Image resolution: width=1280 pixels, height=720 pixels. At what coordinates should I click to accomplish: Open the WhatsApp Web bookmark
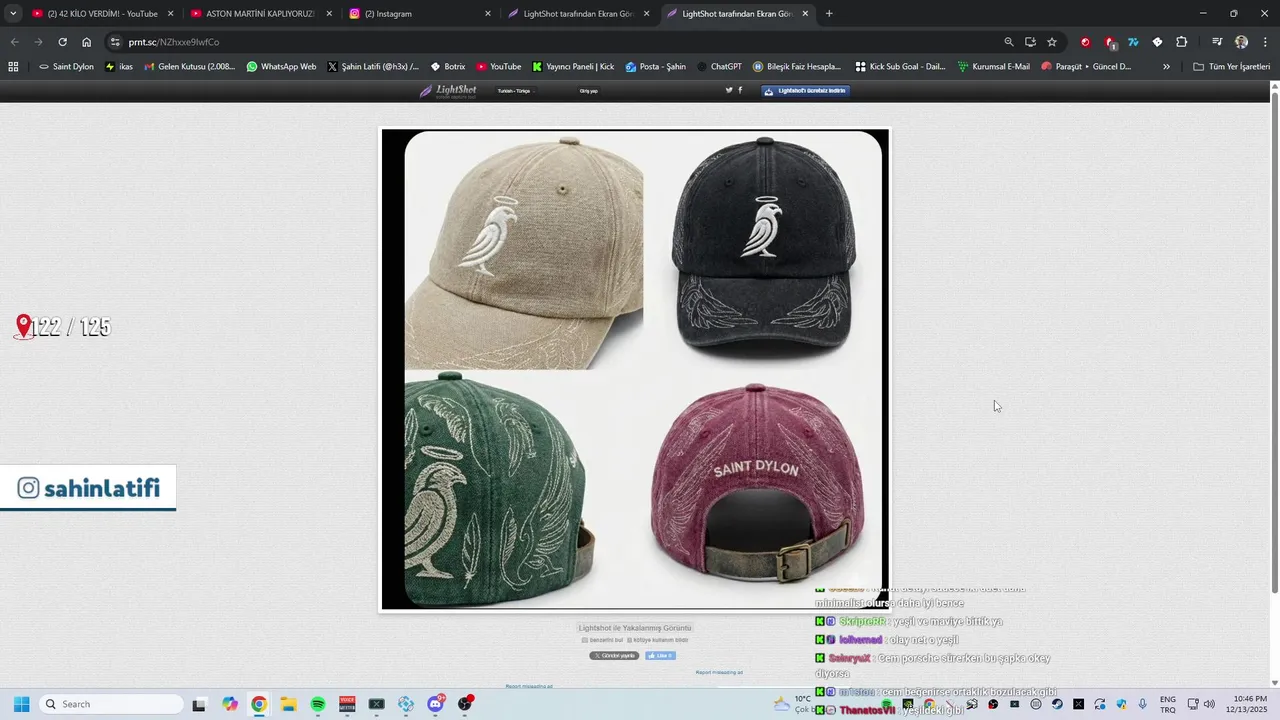[x=281, y=67]
